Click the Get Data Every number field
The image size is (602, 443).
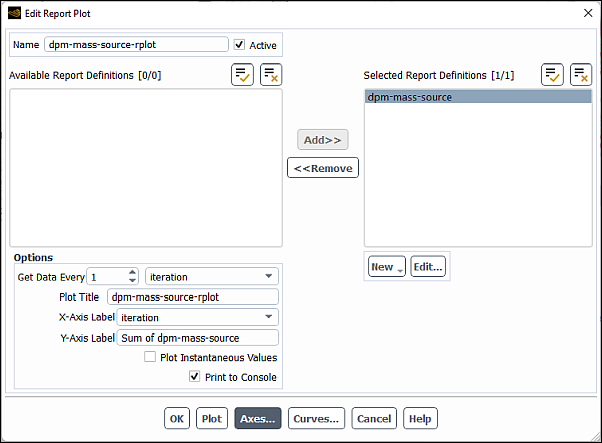click(x=108, y=276)
